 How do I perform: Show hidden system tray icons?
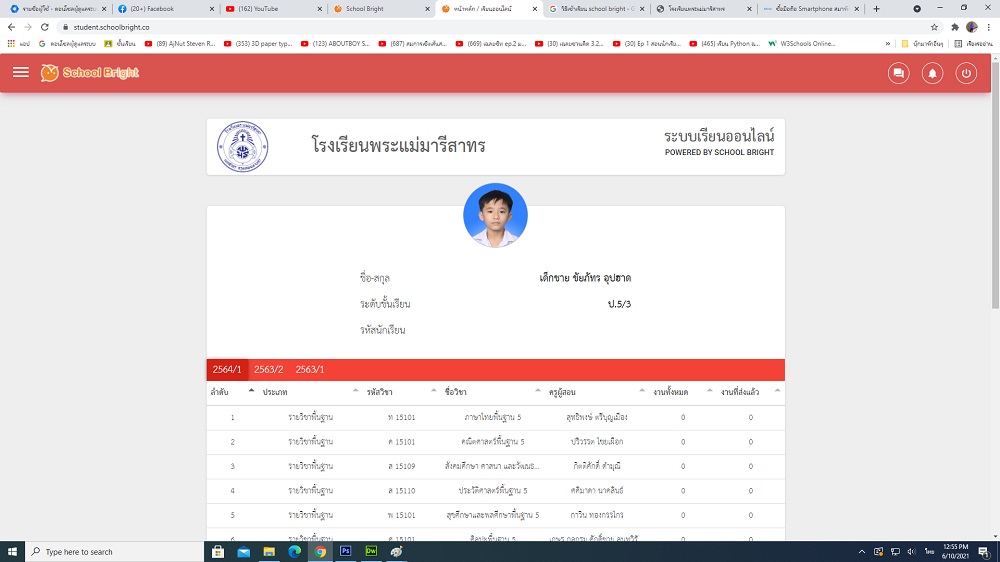(862, 552)
